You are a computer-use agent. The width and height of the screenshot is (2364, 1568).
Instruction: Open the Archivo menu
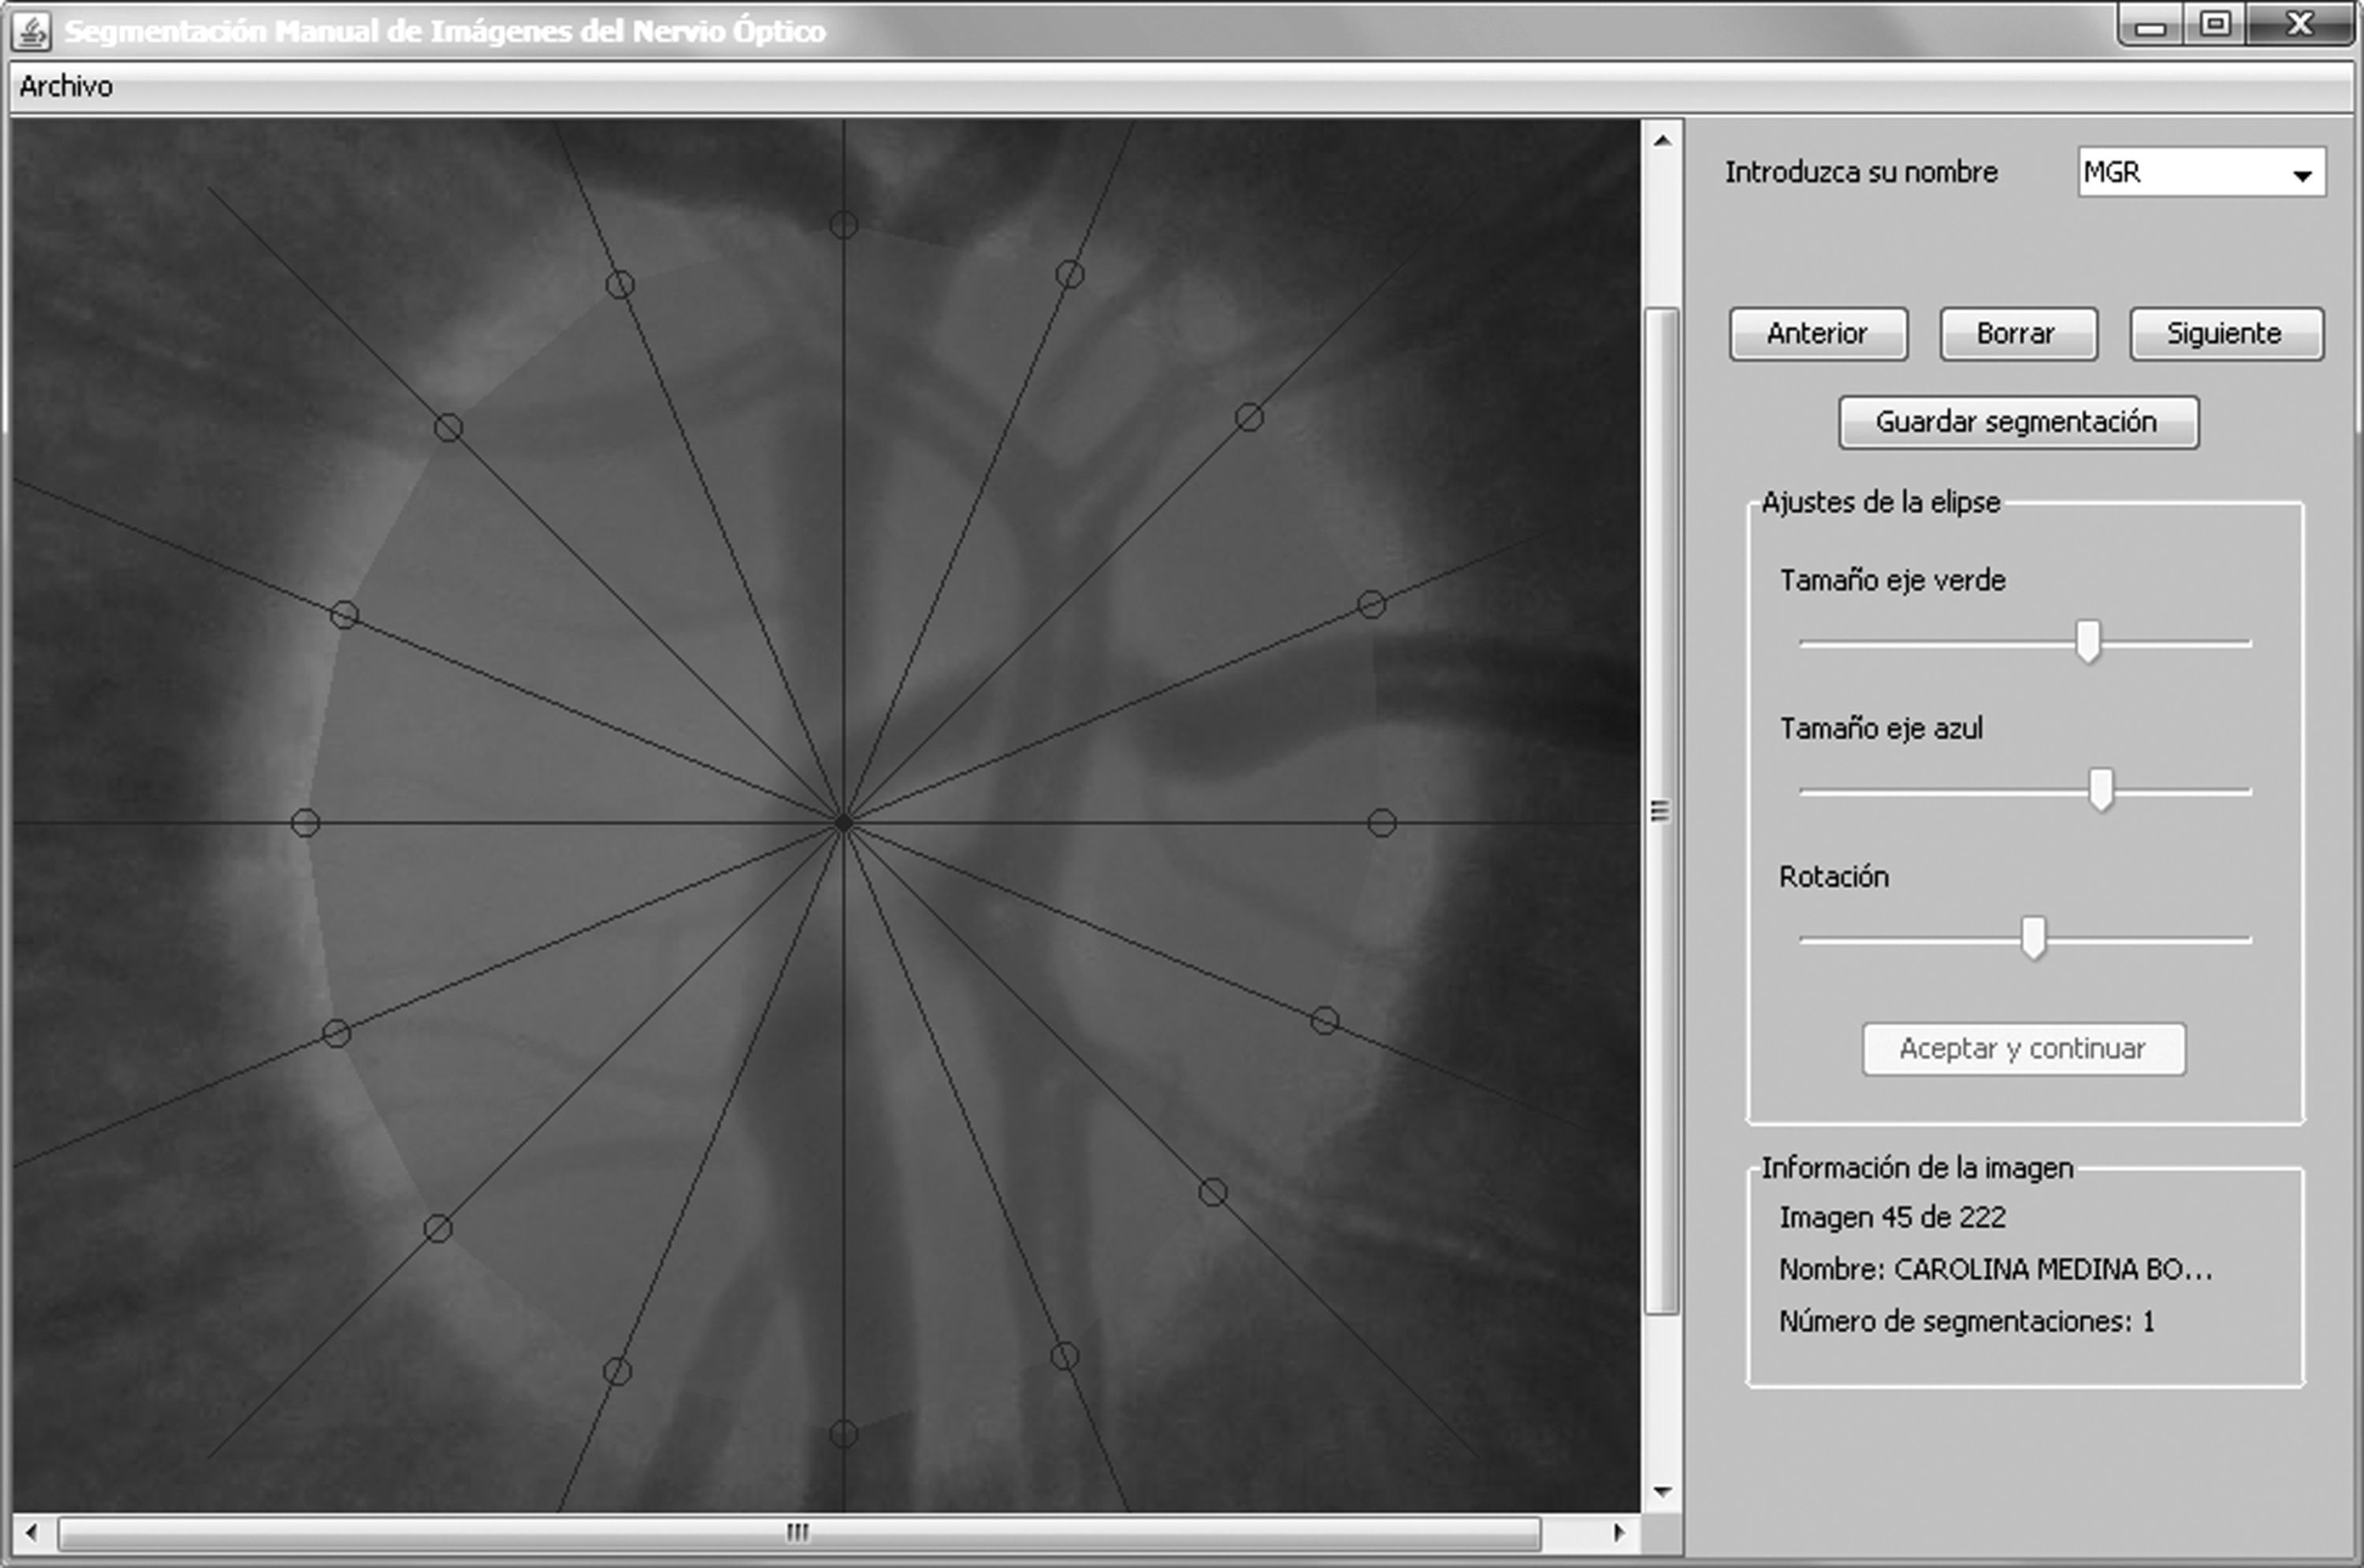[x=66, y=87]
